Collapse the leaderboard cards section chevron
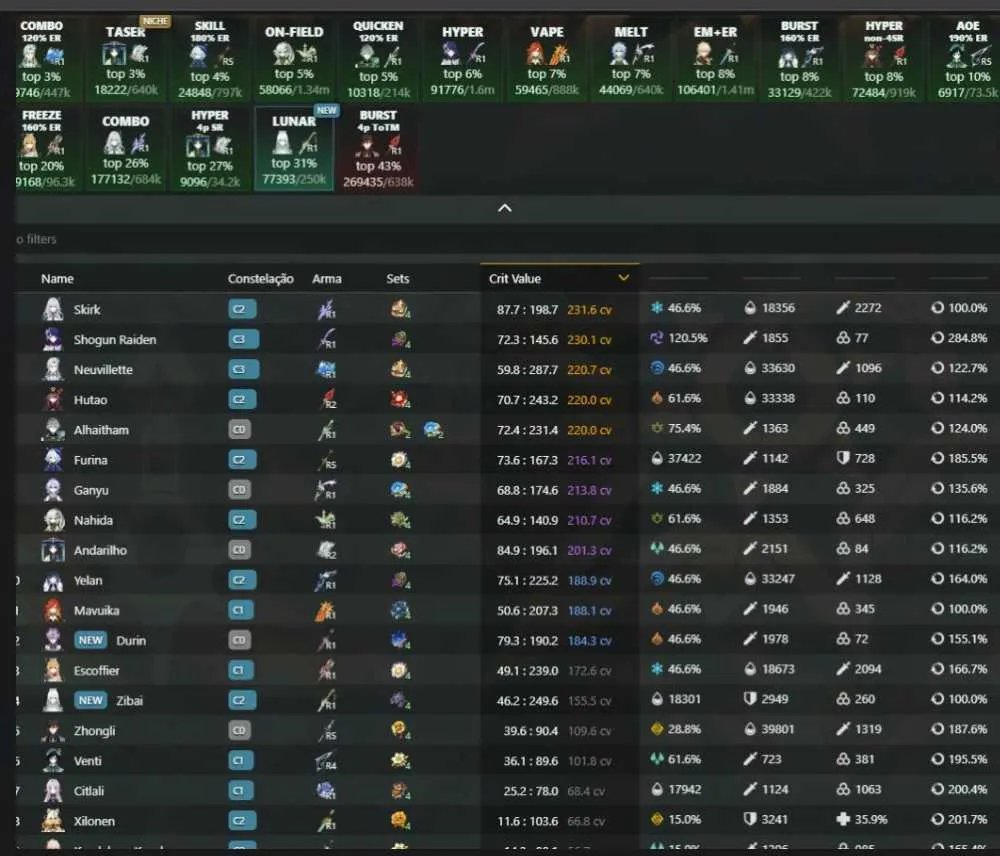The height and width of the screenshot is (856, 1000). point(504,209)
